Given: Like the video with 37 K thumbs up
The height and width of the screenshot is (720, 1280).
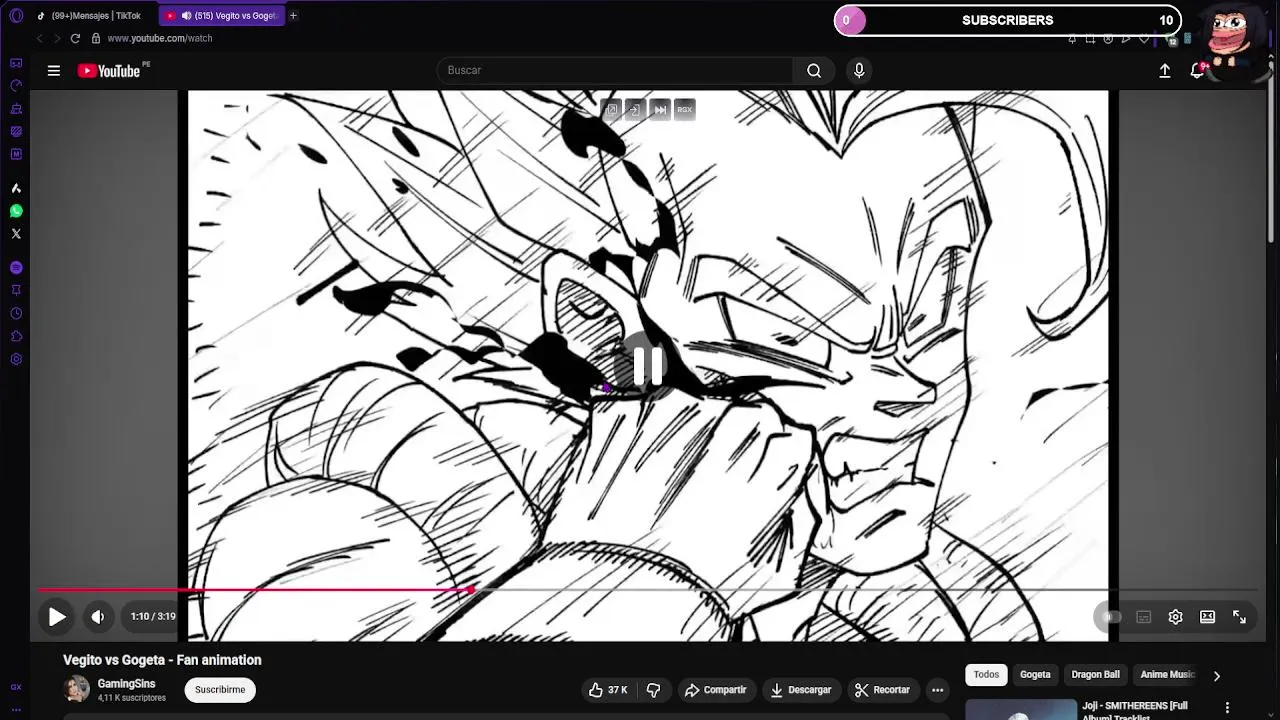Looking at the screenshot, I should click(x=608, y=690).
